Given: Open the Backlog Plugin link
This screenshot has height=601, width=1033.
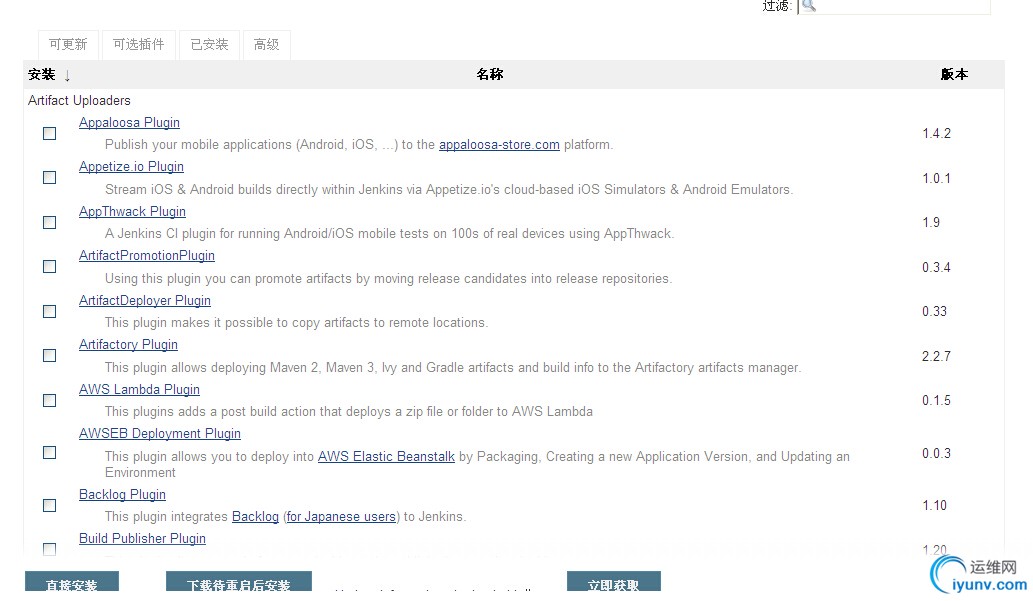Looking at the screenshot, I should [x=123, y=495].
